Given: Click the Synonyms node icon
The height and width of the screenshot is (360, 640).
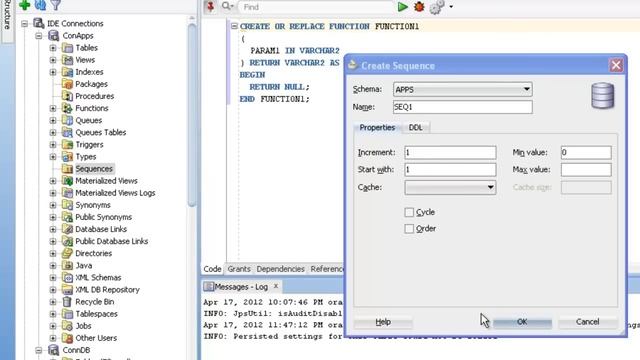Looking at the screenshot, I should [67, 205].
